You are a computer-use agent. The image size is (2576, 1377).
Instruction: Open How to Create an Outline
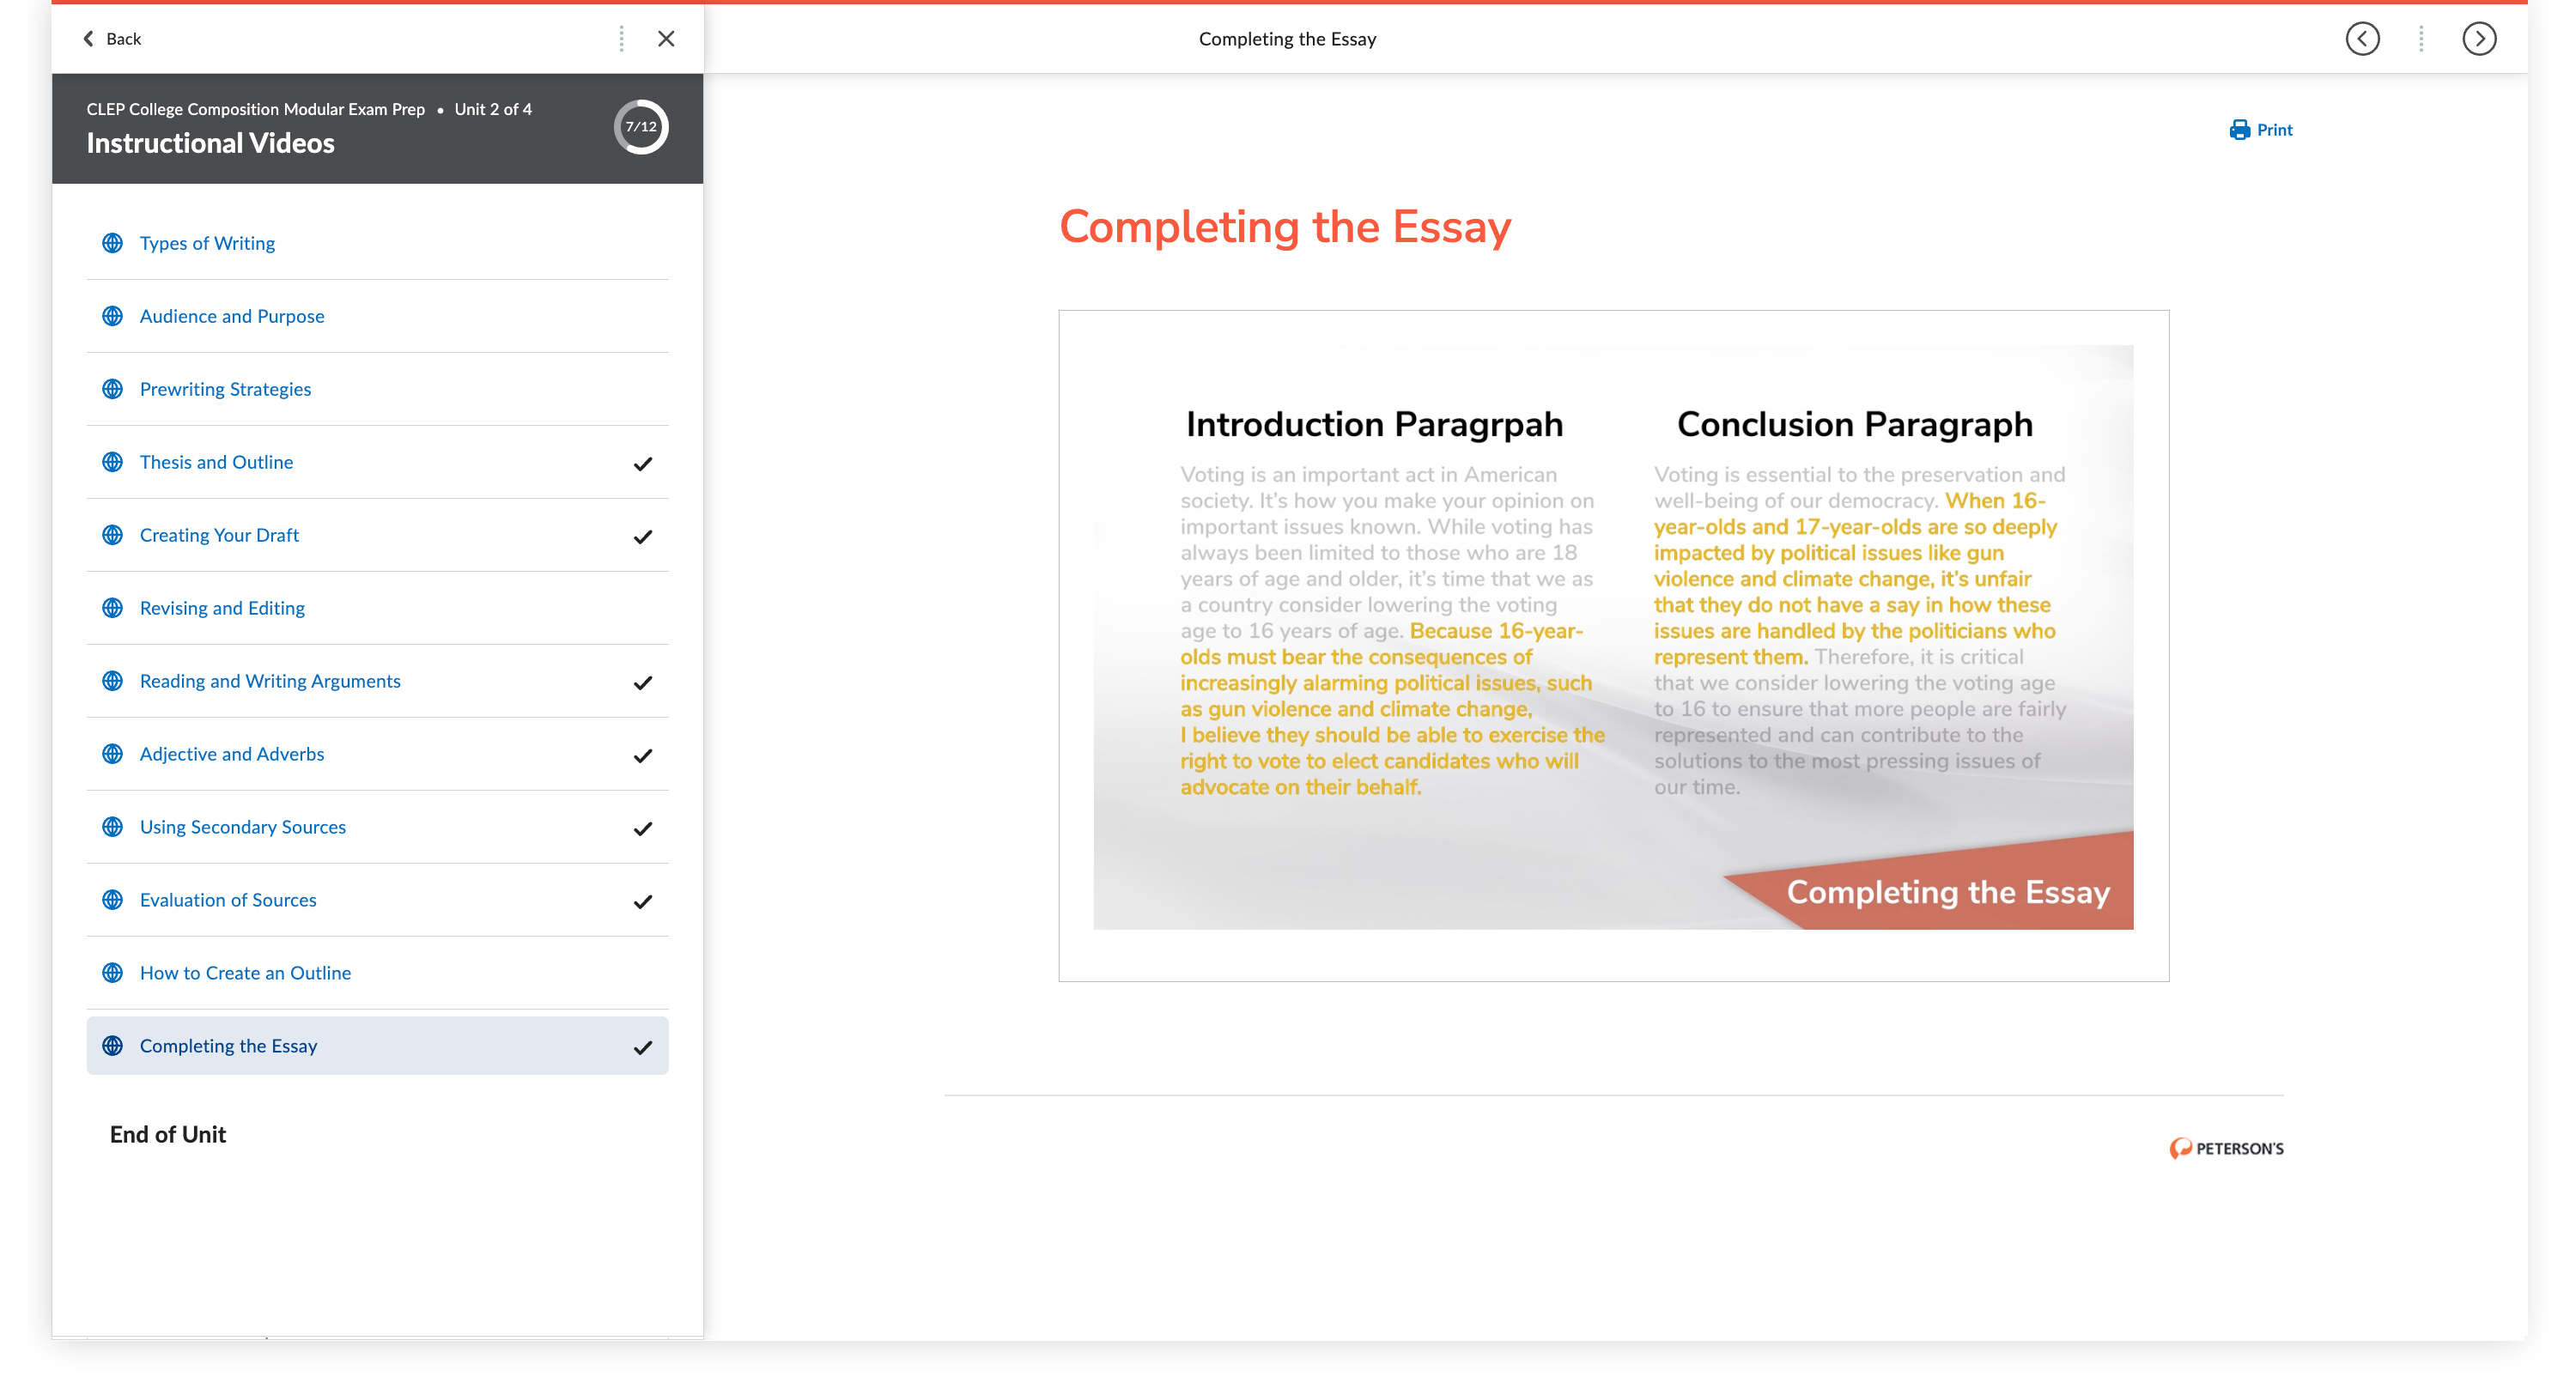245,973
